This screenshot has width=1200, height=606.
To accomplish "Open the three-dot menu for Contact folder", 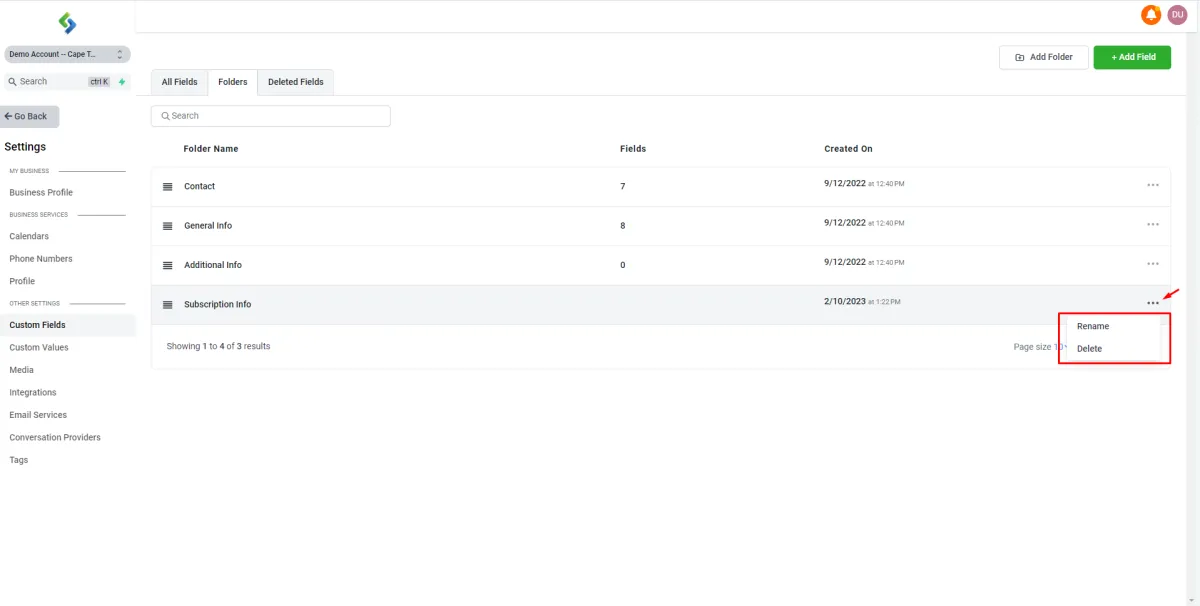I will tap(1153, 185).
